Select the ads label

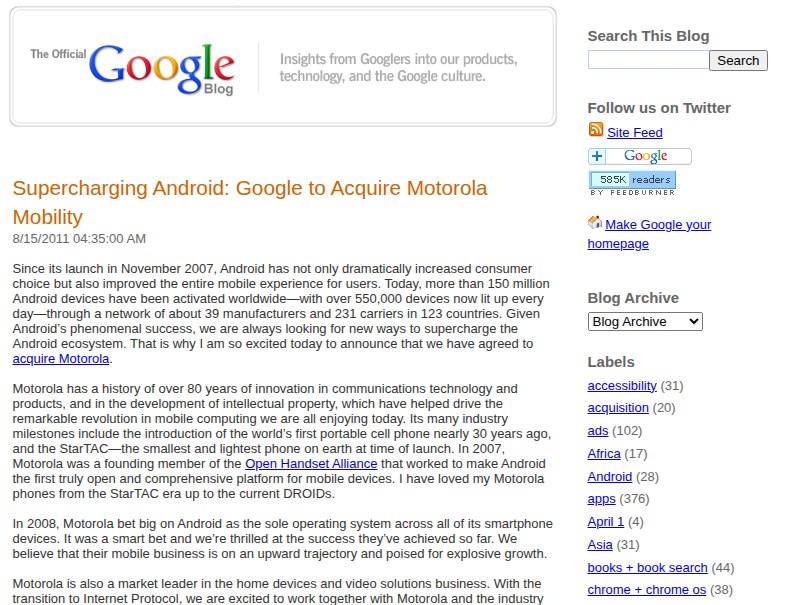coord(597,431)
